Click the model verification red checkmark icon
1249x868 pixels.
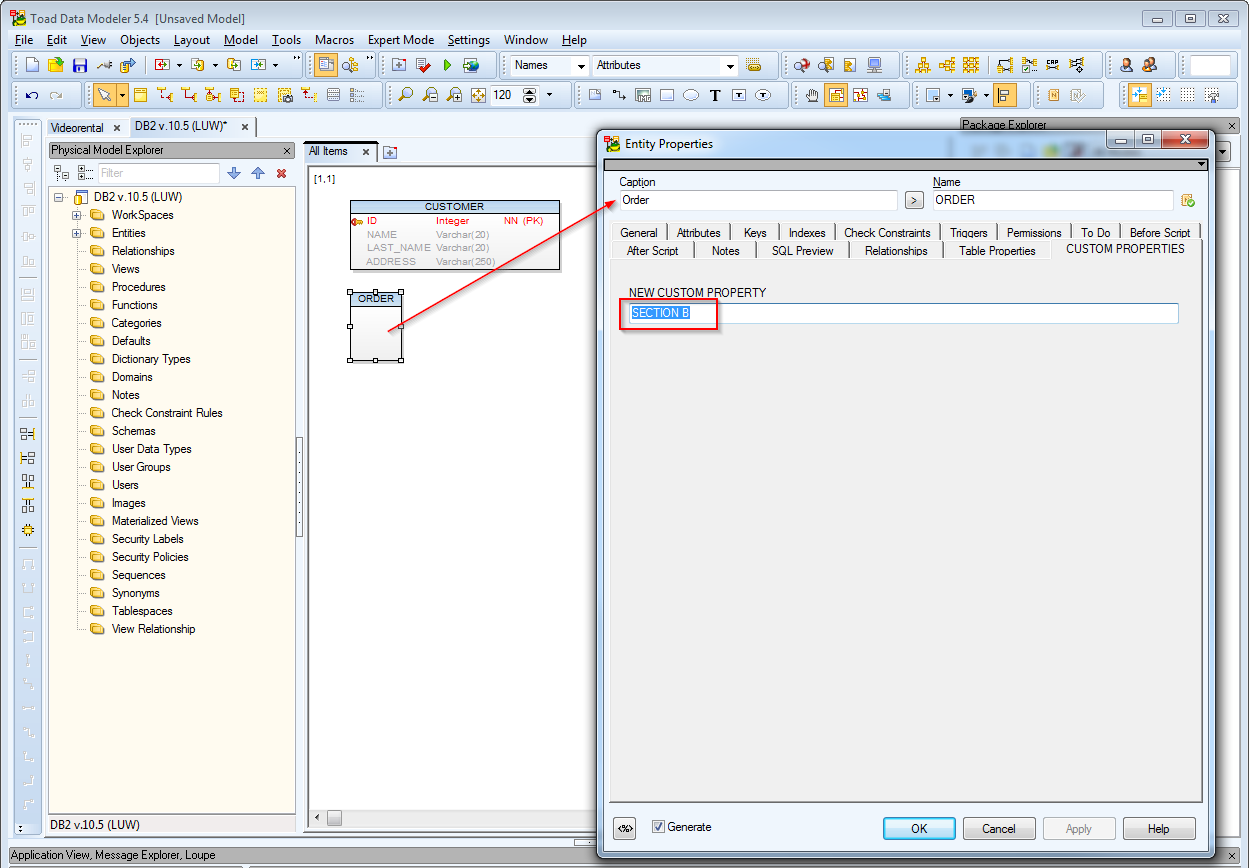coord(423,65)
